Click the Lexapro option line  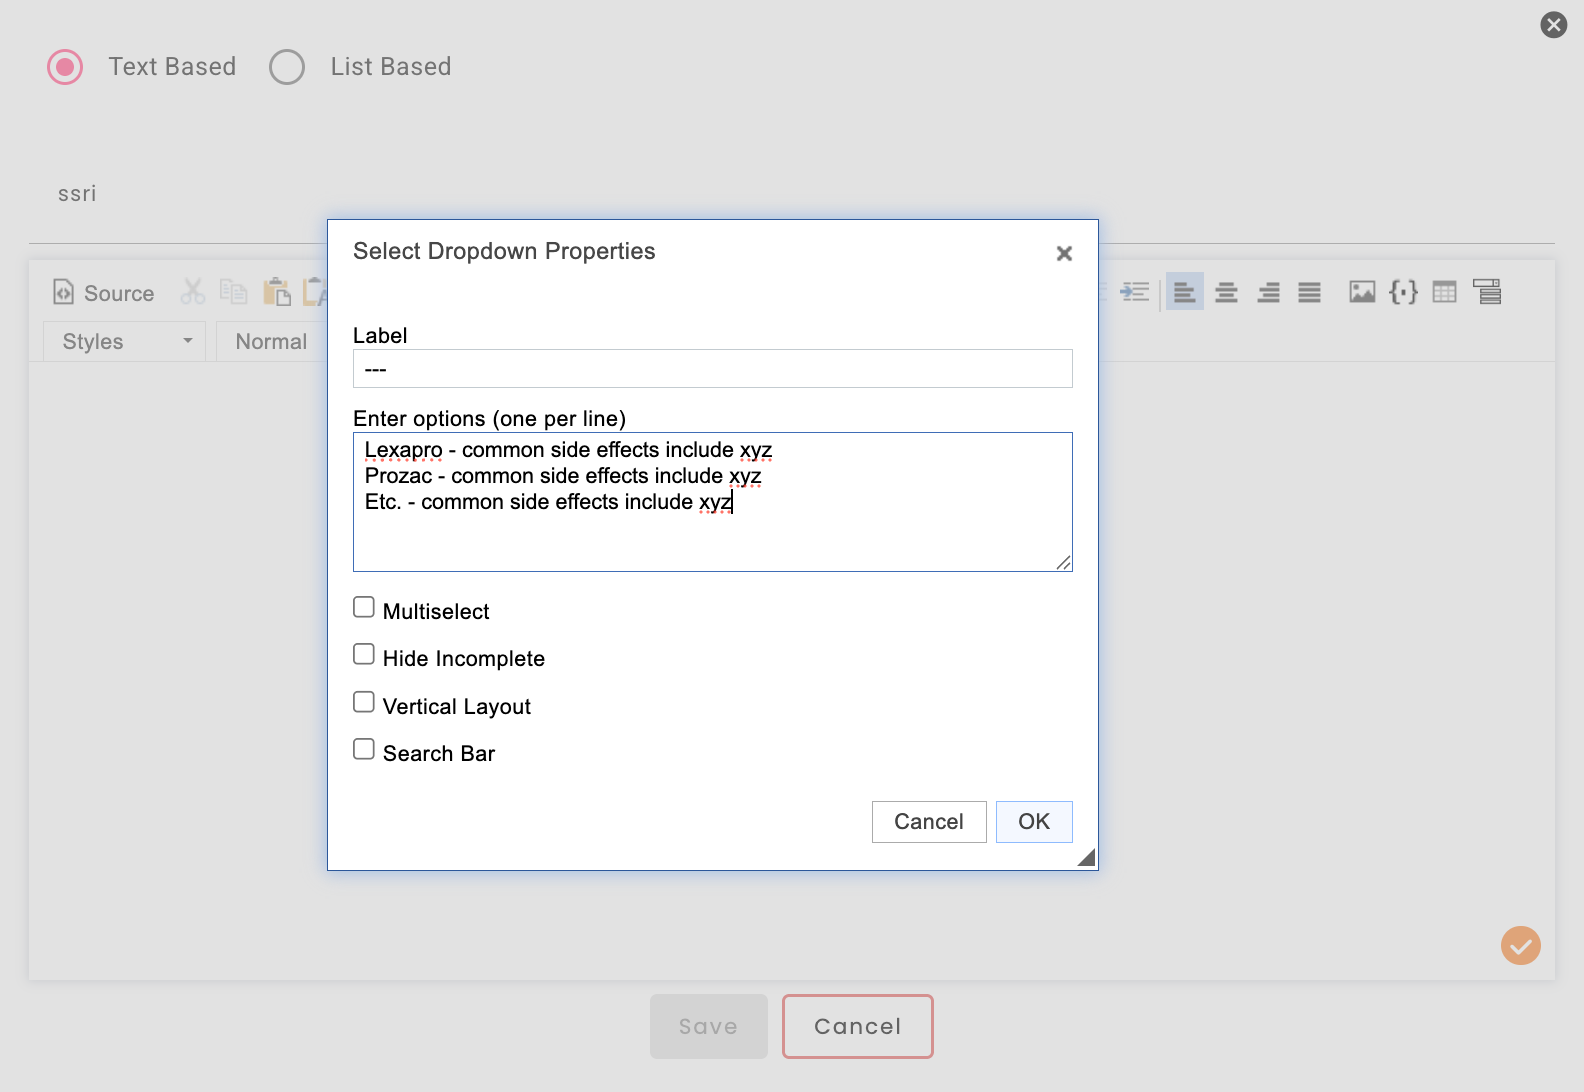pos(568,450)
